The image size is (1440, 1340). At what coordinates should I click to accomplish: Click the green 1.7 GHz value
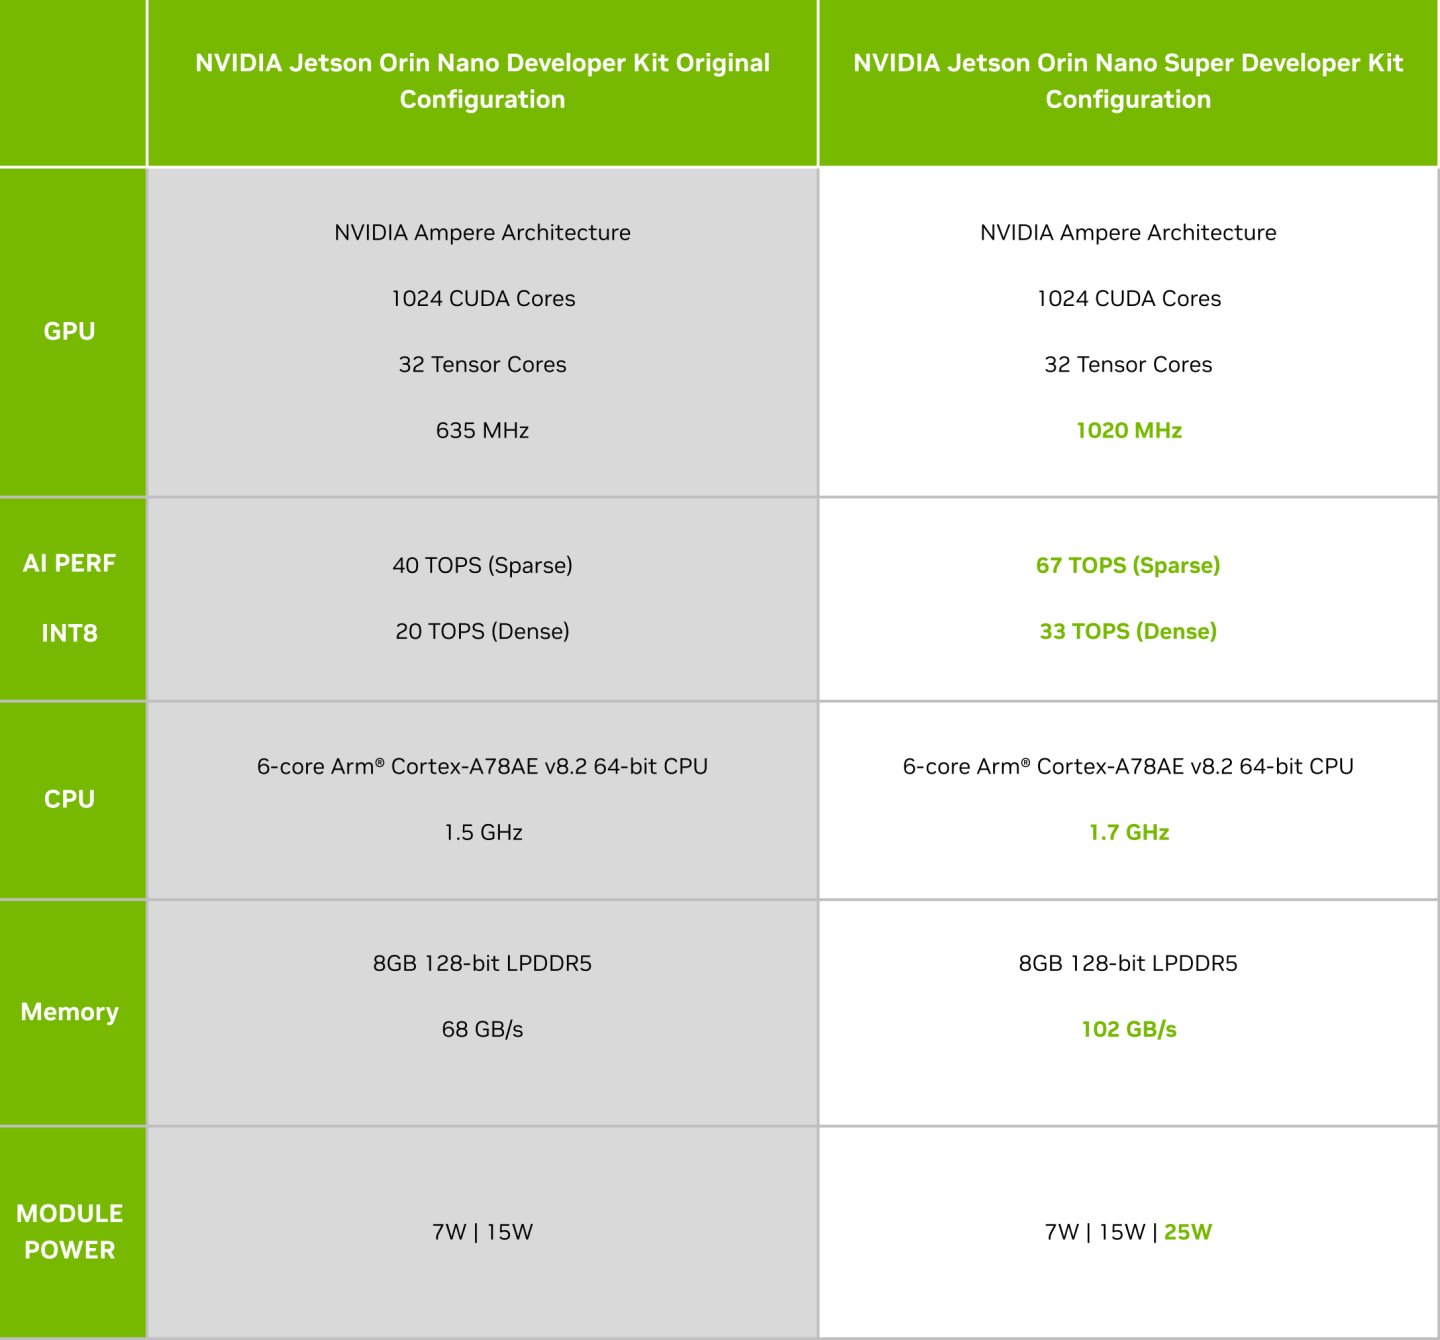click(1129, 832)
